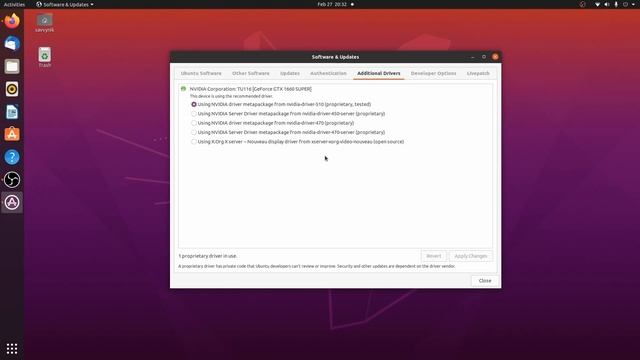Click the volume speaker icon in top bar
The height and width of the screenshot is (360, 640).
(607, 4)
